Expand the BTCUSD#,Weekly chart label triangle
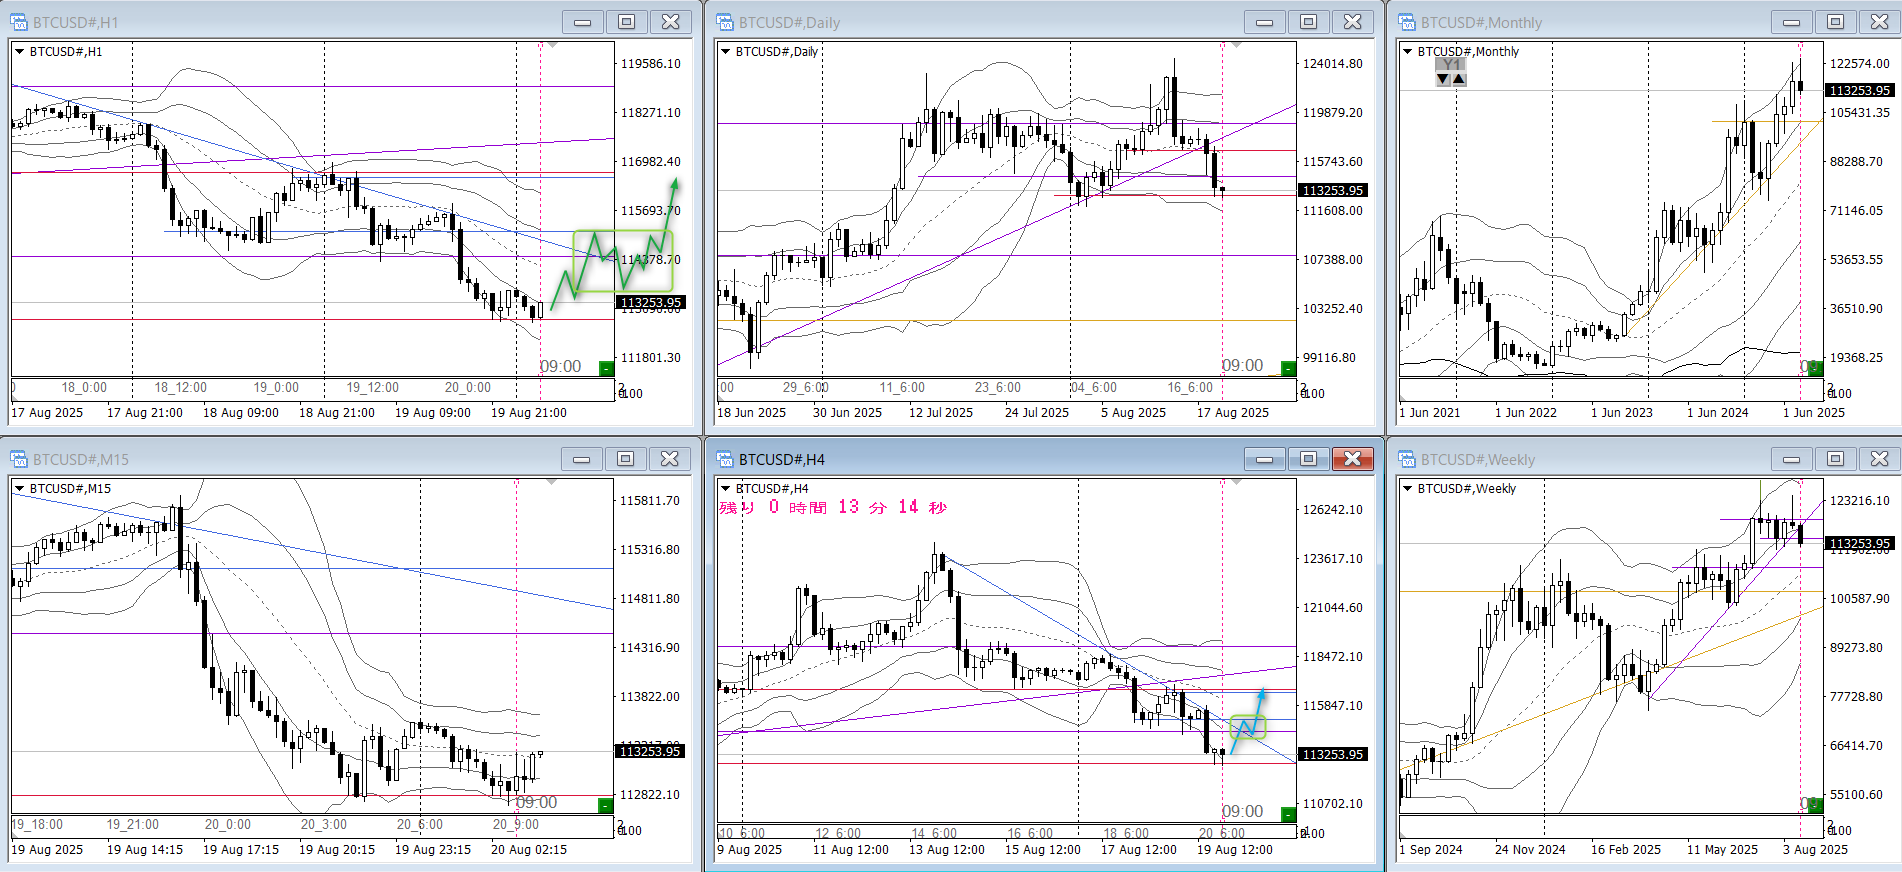 click(x=1407, y=488)
